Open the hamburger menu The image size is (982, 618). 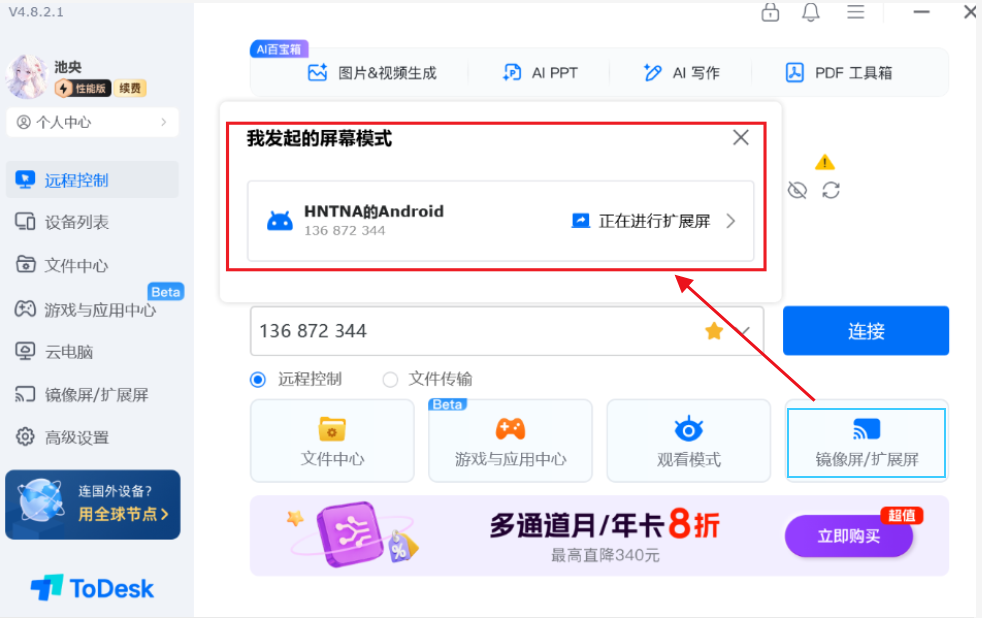pyautogui.click(x=857, y=13)
